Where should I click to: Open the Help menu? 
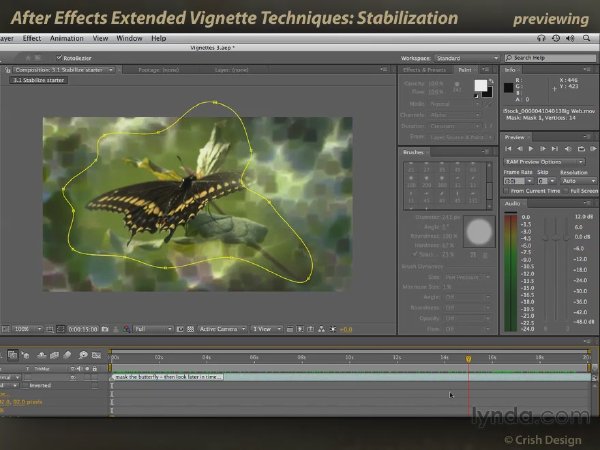click(x=158, y=38)
